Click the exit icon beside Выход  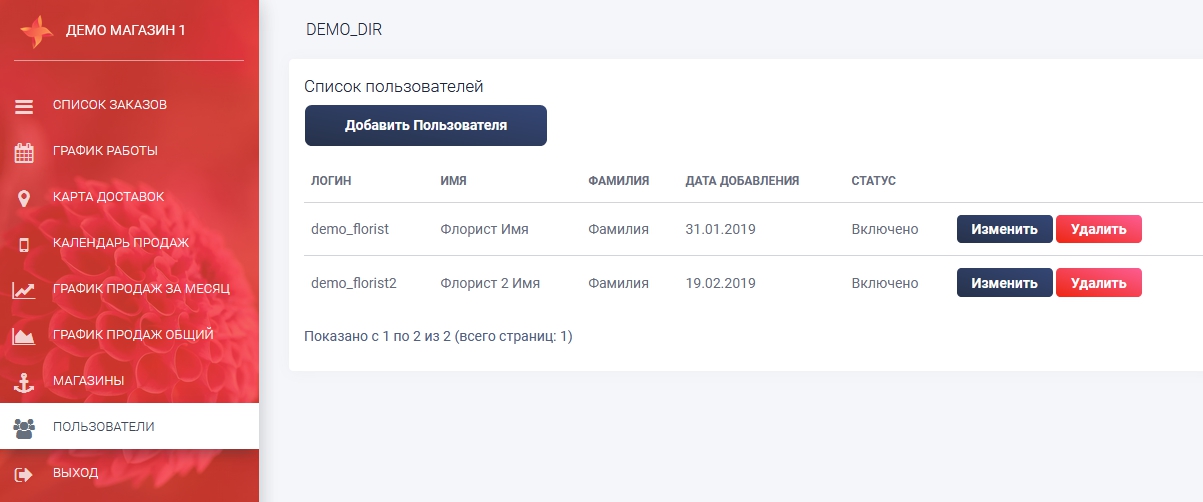pyautogui.click(x=24, y=474)
